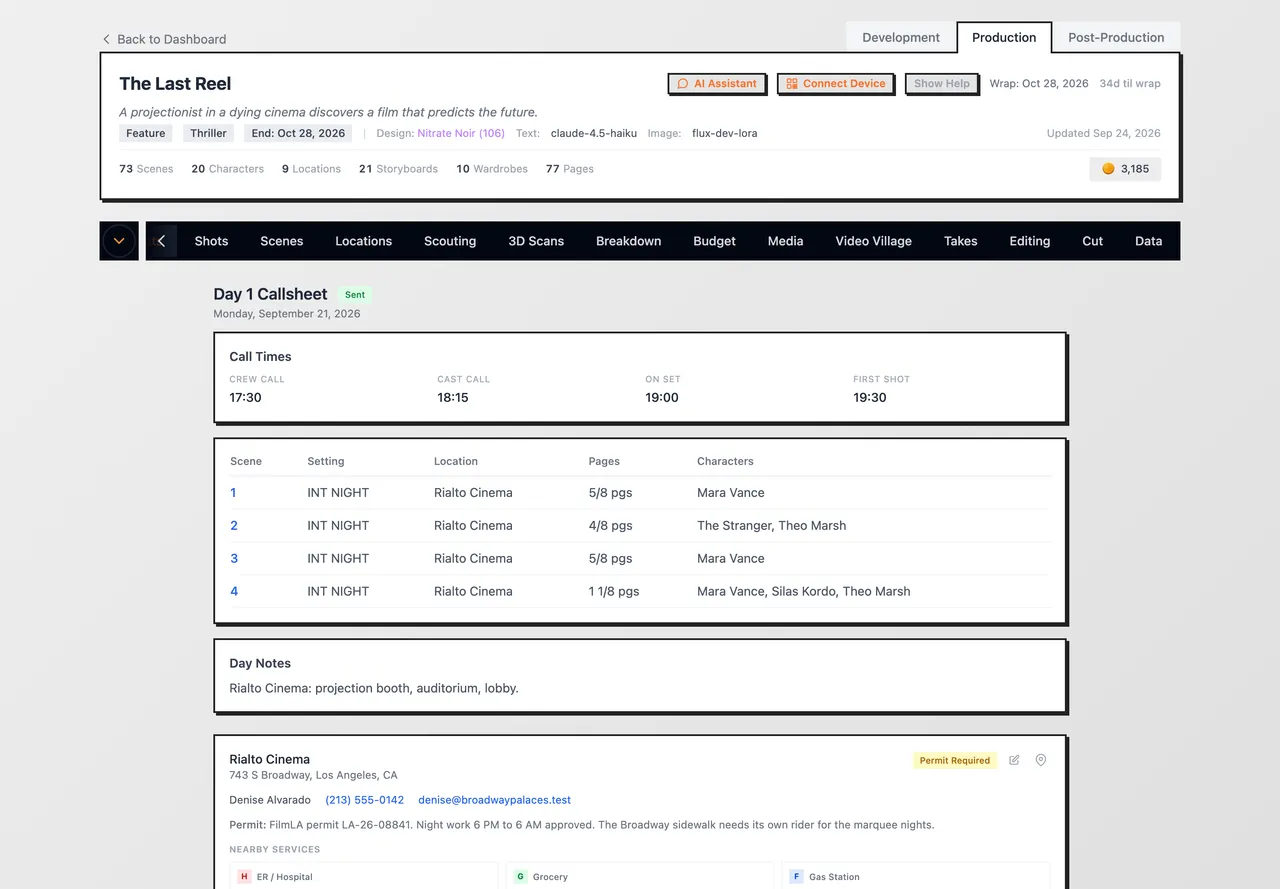Click the Permit Required badge

point(955,761)
